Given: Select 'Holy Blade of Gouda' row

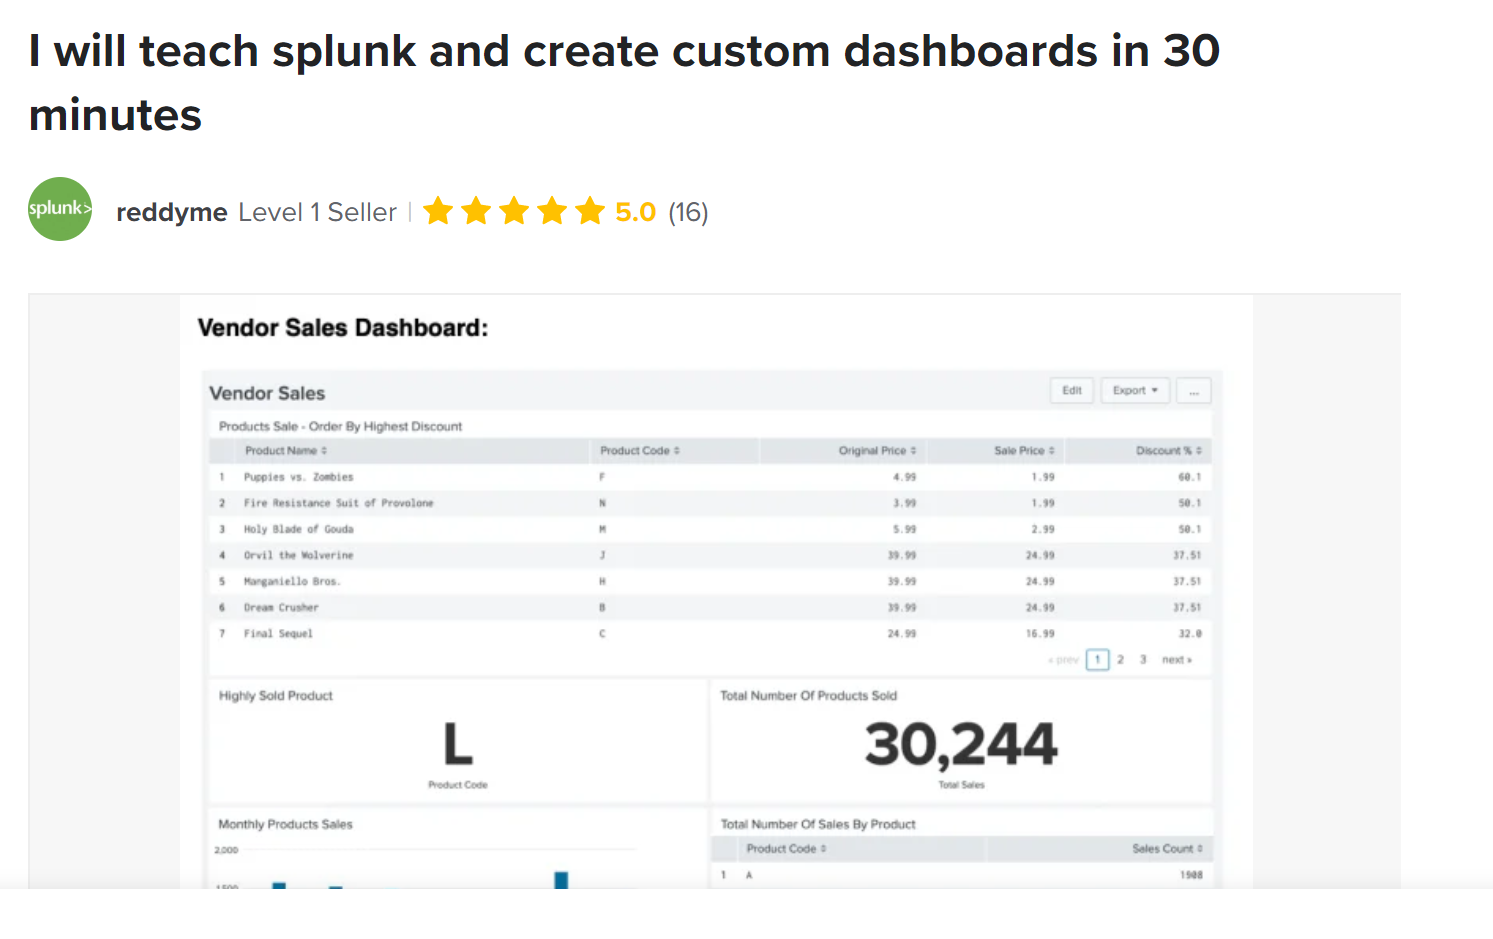Looking at the screenshot, I should coord(710,529).
